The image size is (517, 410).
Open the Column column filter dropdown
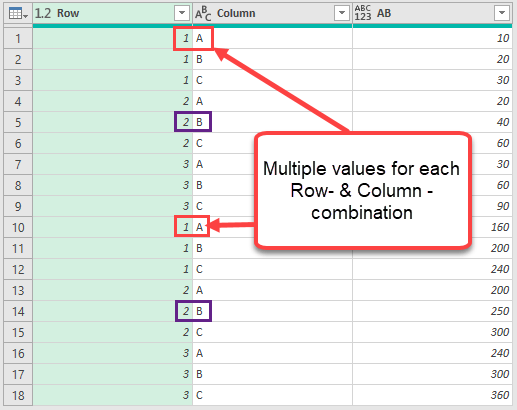tap(342, 13)
